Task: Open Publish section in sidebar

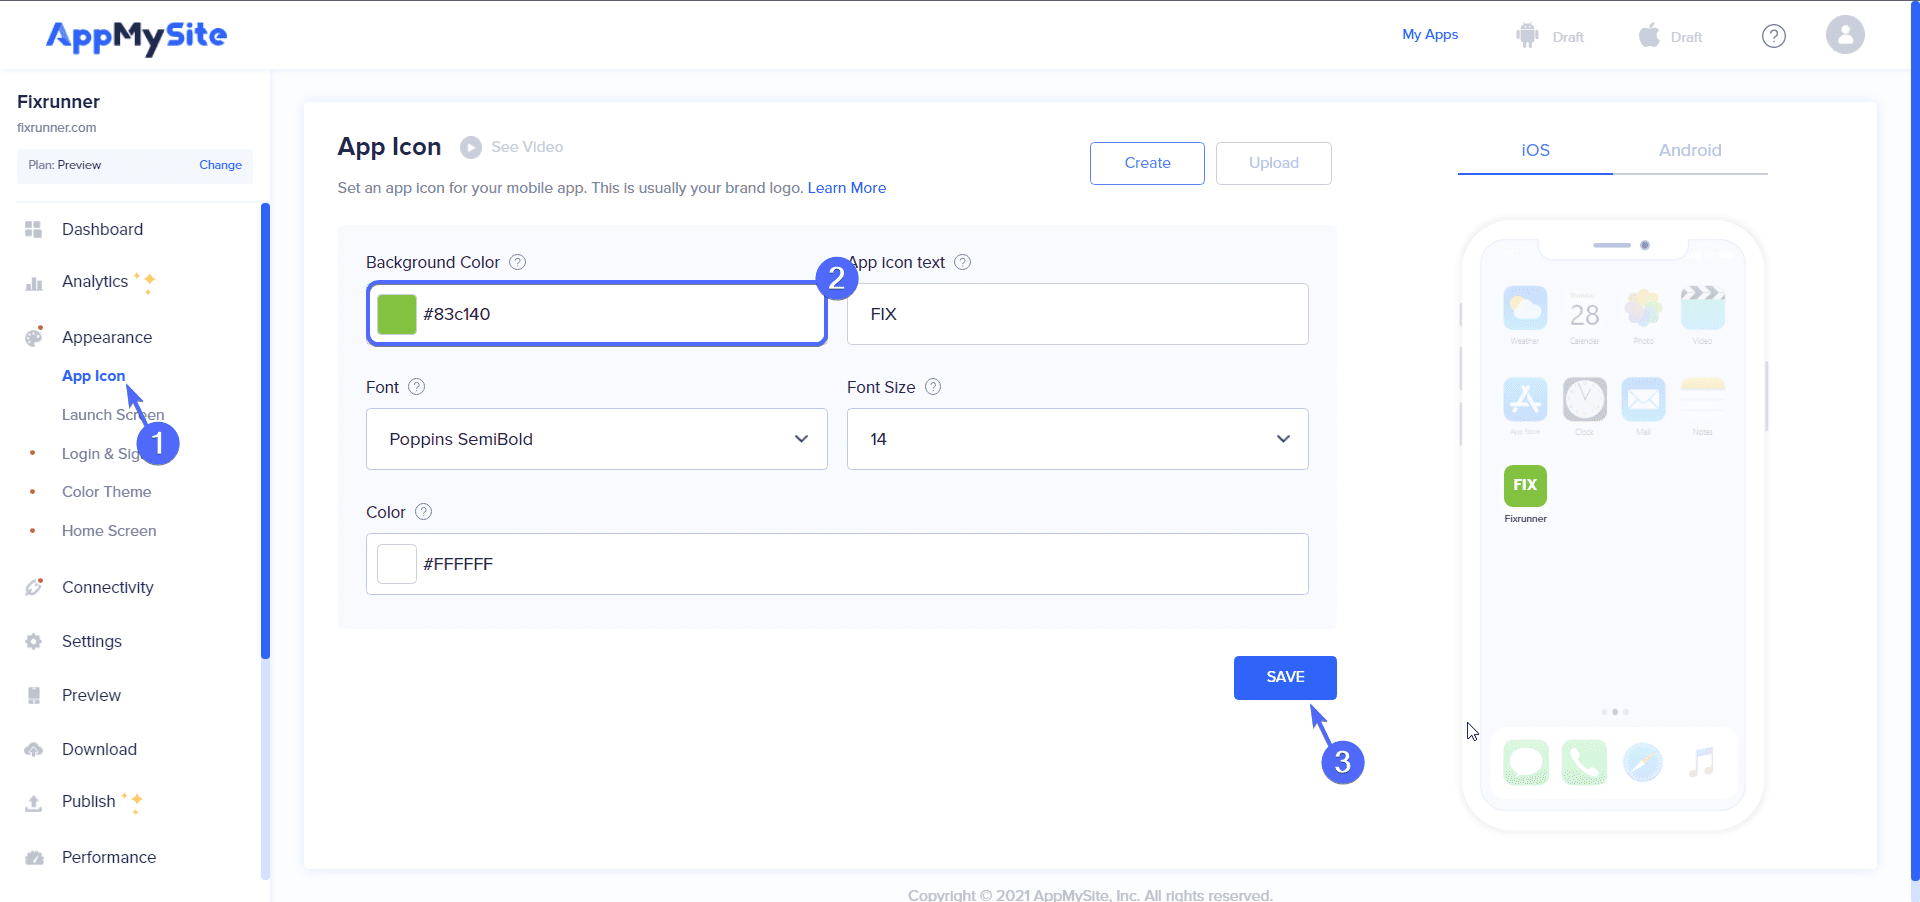Action: coord(89,801)
